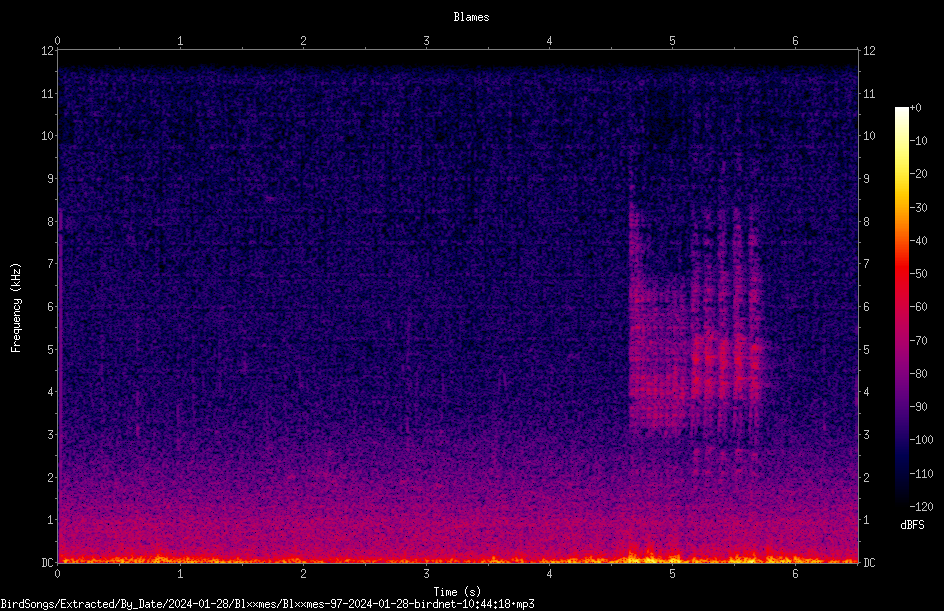Click the 8 kHz label on left axis

[x=51, y=221]
